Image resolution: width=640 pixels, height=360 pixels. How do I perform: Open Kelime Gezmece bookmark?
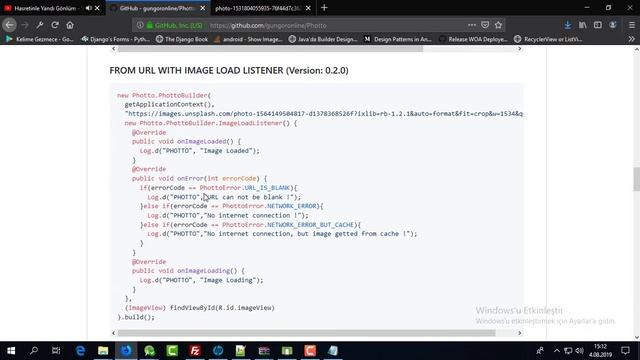coord(40,39)
